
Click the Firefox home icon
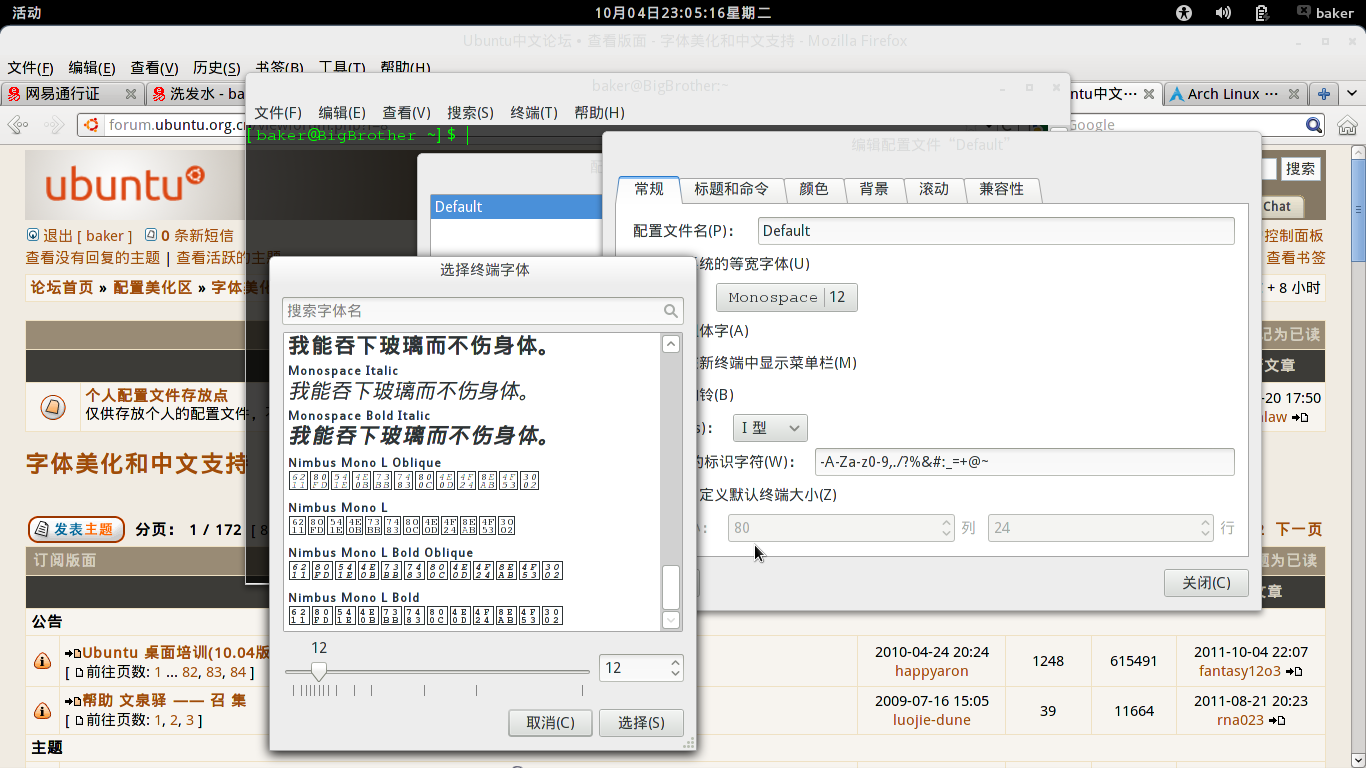[x=1347, y=125]
